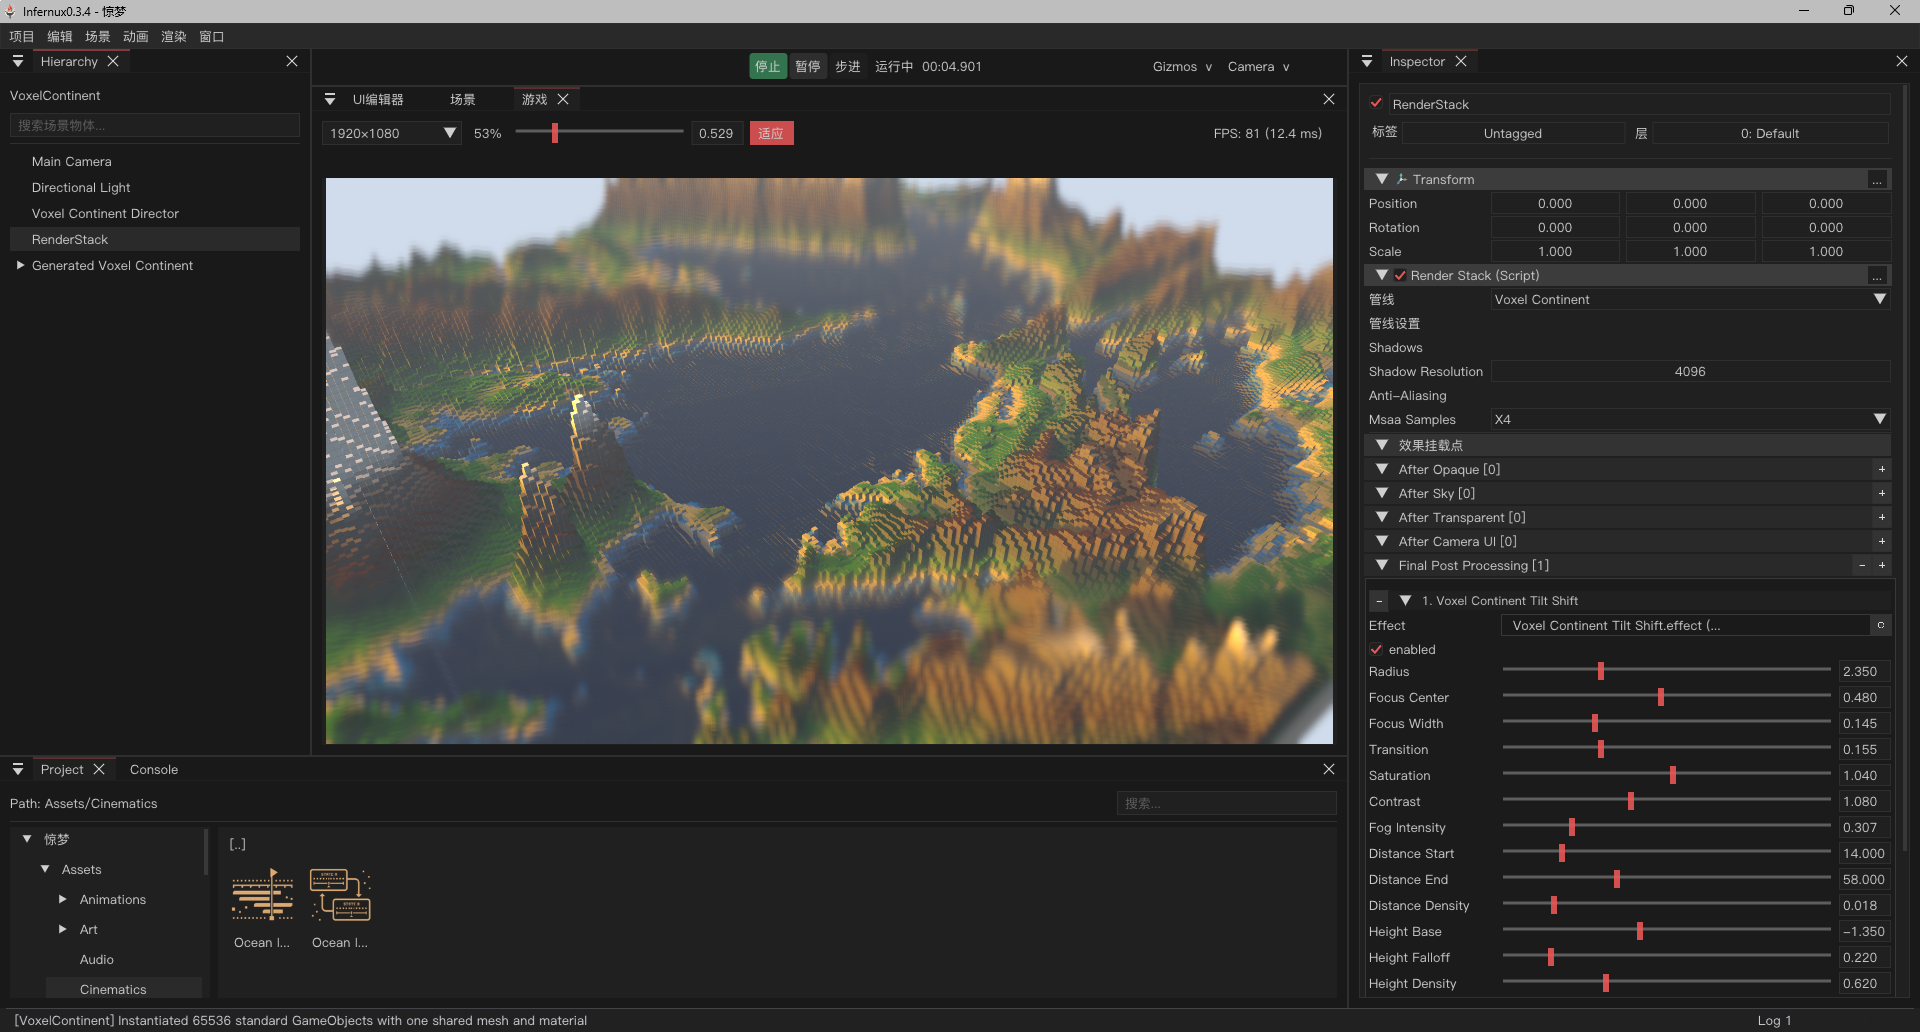1920x1032 pixels.
Task: Add effect to After Opaque plus icon
Action: coord(1881,470)
